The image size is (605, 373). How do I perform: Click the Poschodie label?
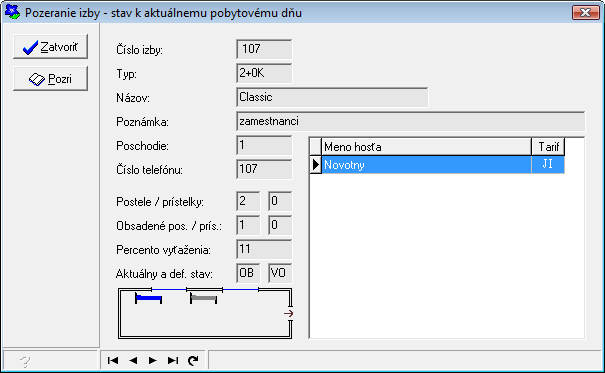(x=142, y=146)
